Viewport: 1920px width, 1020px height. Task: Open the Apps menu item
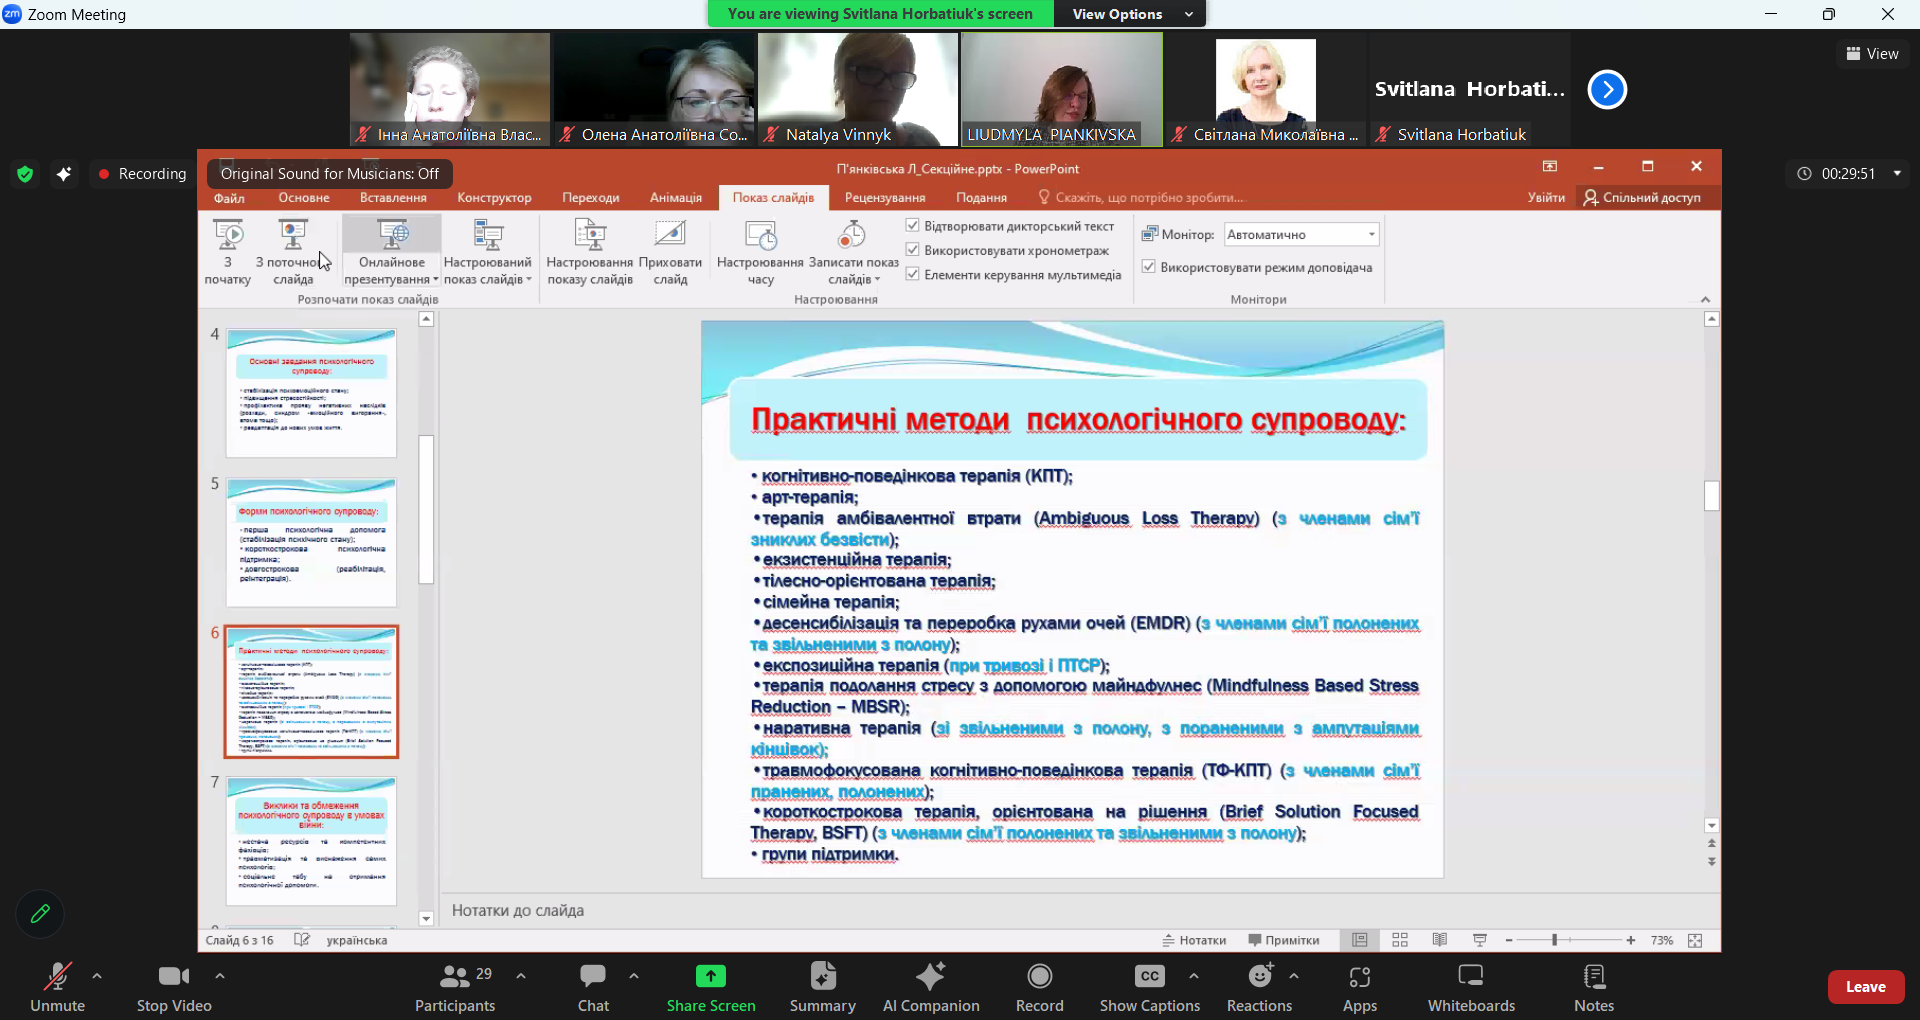(x=1359, y=986)
